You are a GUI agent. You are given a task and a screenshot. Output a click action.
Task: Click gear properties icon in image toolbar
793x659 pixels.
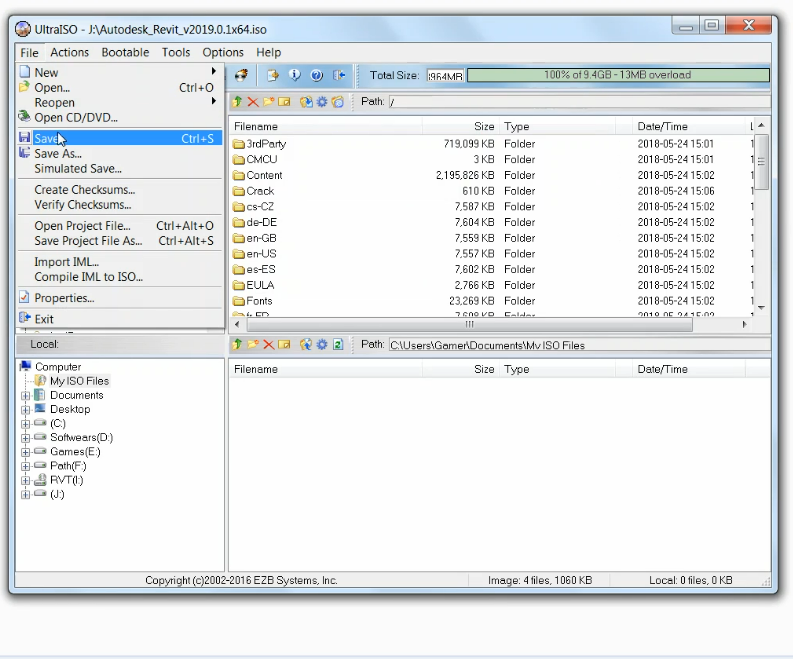point(322,102)
